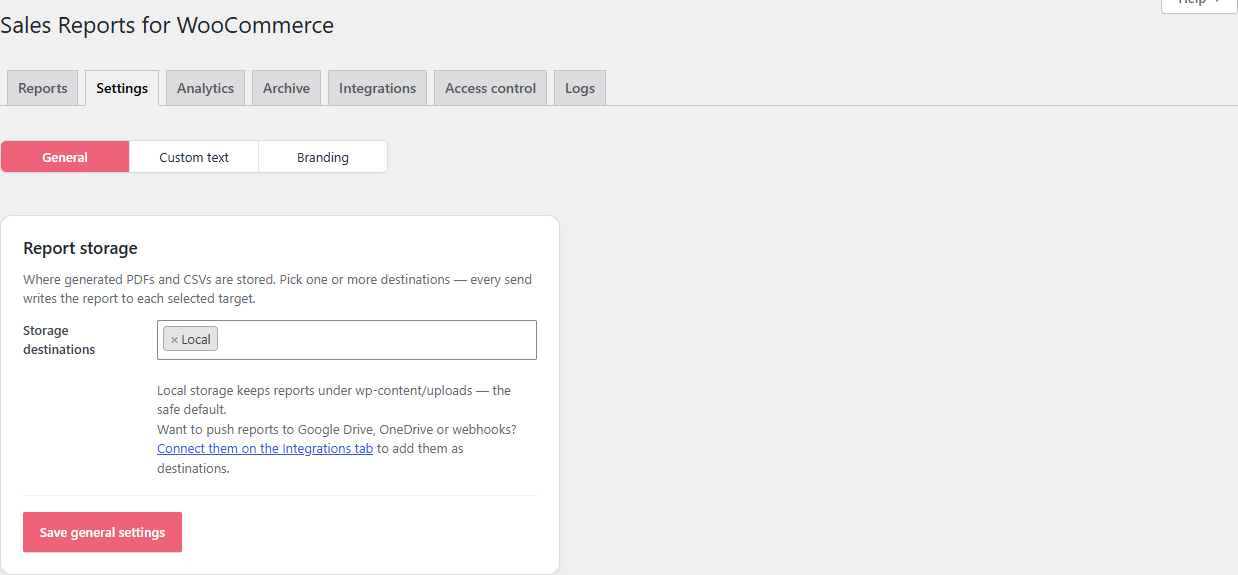This screenshot has height=575, width=1238.
Task: Click the Sales Reports for WooCommerce title
Action: point(167,25)
